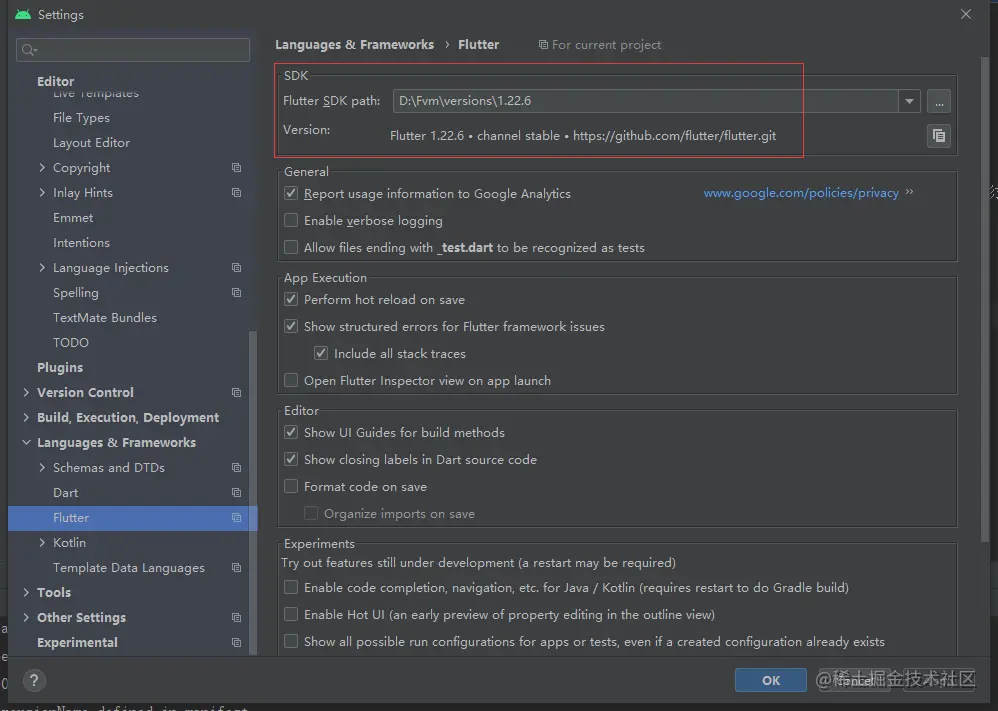Open the Flutter SDK path dropdown arrow
The image size is (998, 711).
pyautogui.click(x=909, y=101)
